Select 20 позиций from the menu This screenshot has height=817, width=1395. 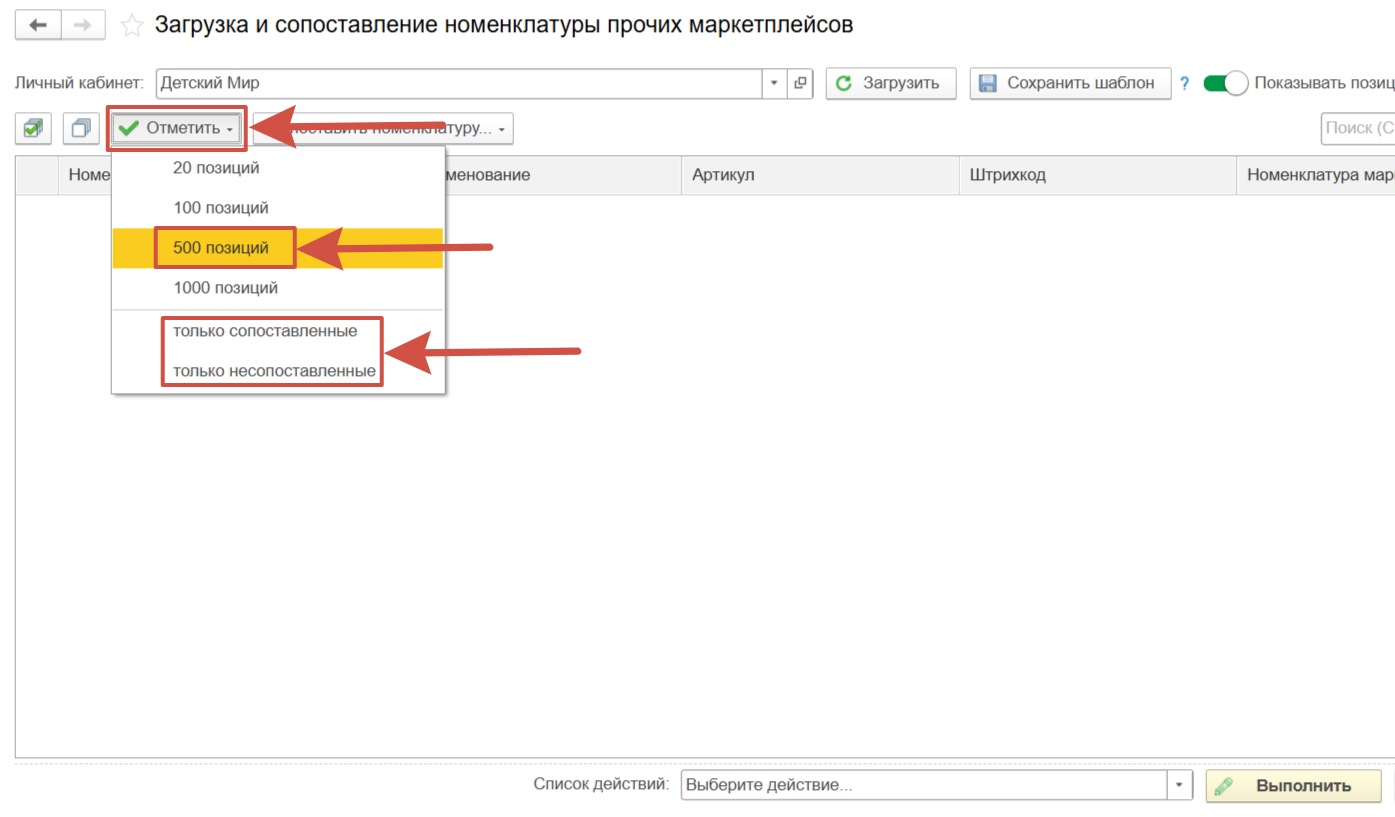pyautogui.click(x=216, y=168)
